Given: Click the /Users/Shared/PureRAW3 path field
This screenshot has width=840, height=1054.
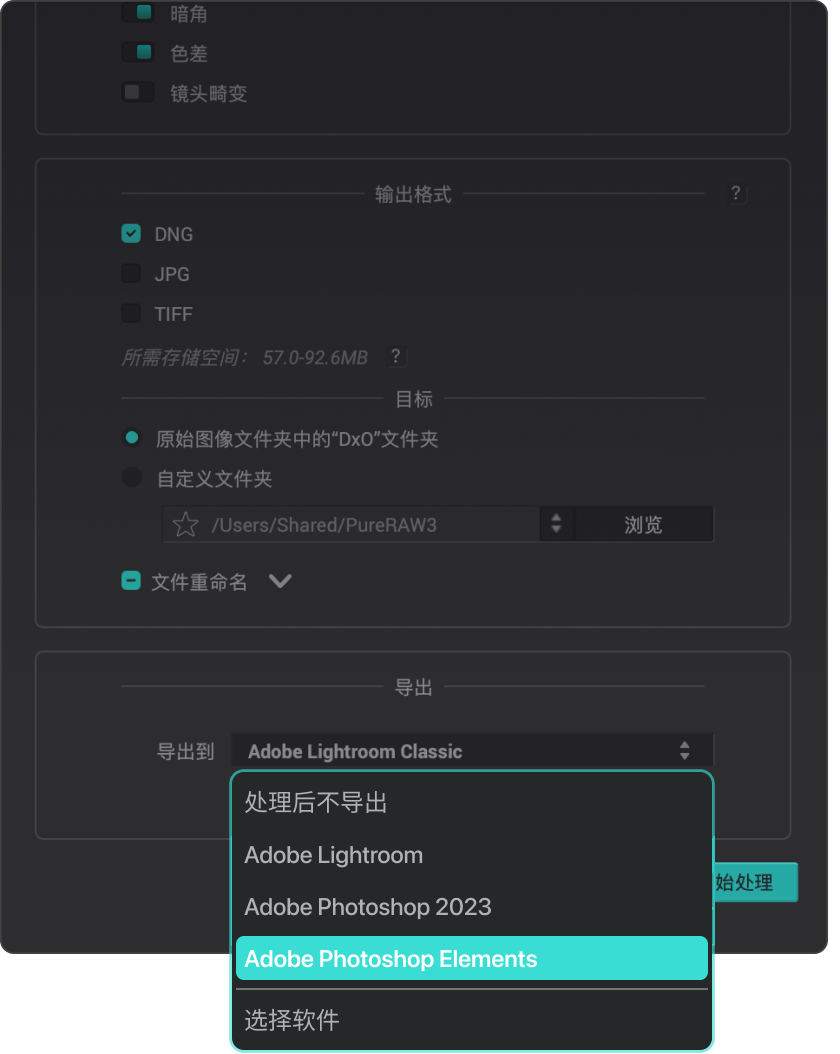Looking at the screenshot, I should 350,524.
